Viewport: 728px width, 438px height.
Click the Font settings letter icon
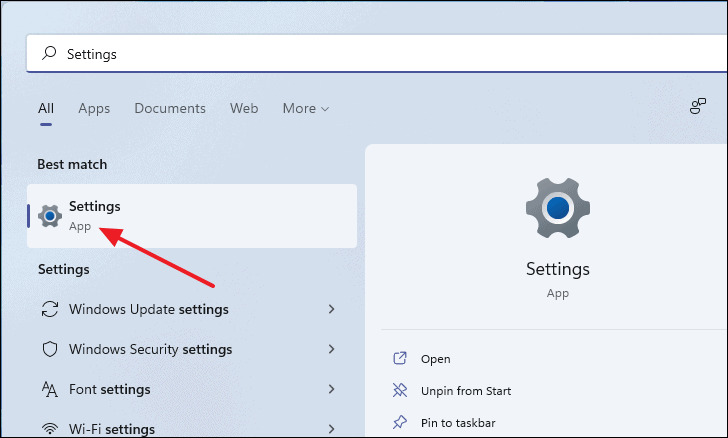(x=50, y=389)
